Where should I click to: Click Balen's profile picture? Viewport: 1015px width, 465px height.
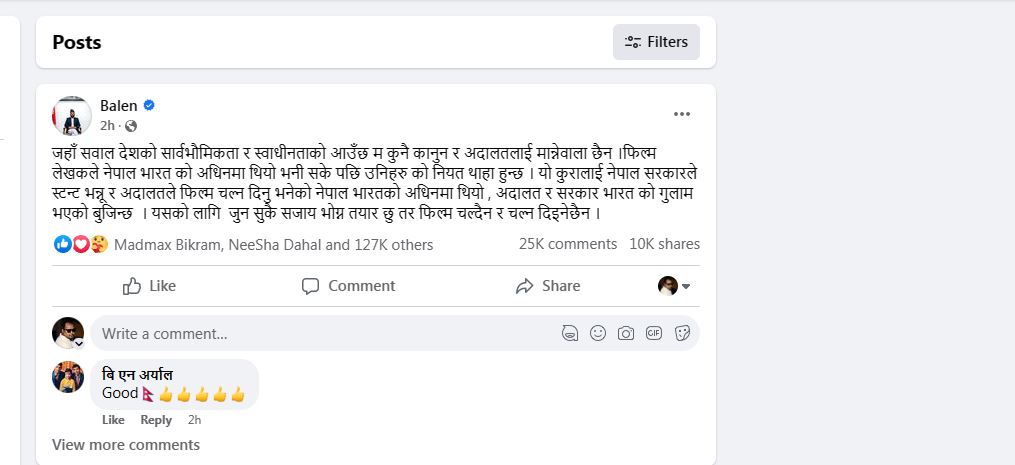[71, 116]
